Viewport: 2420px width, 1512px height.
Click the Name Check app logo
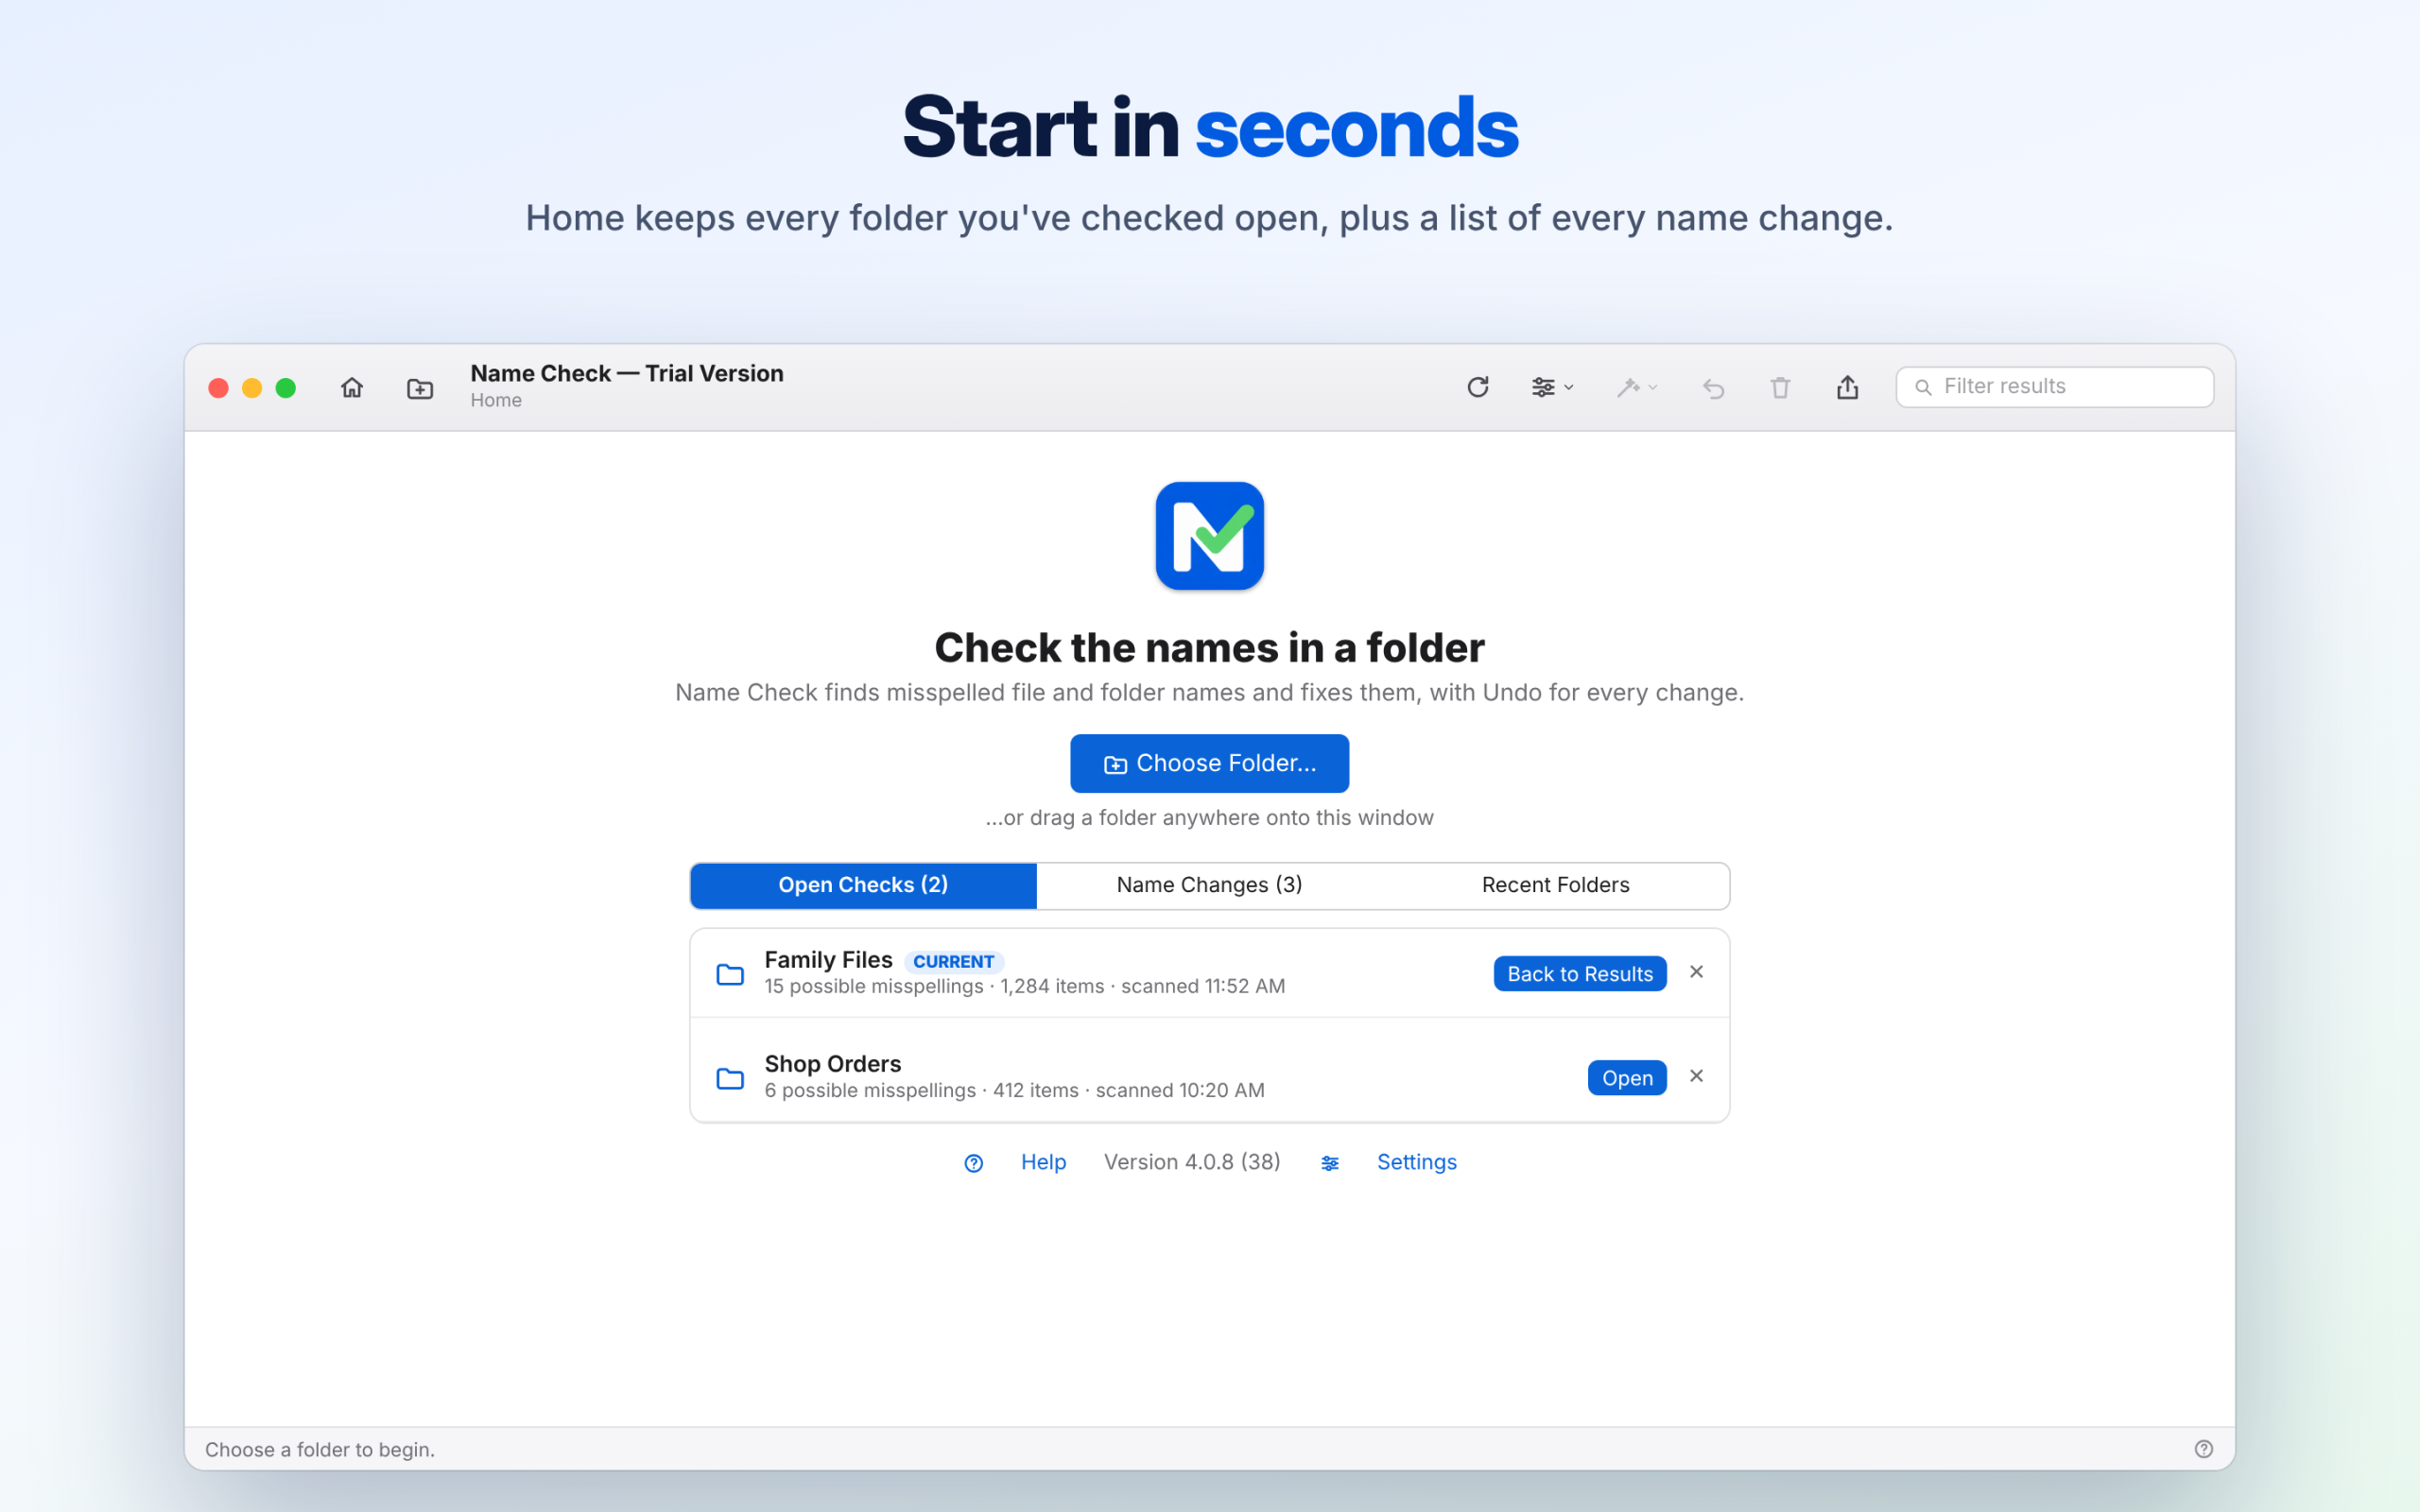pyautogui.click(x=1209, y=536)
